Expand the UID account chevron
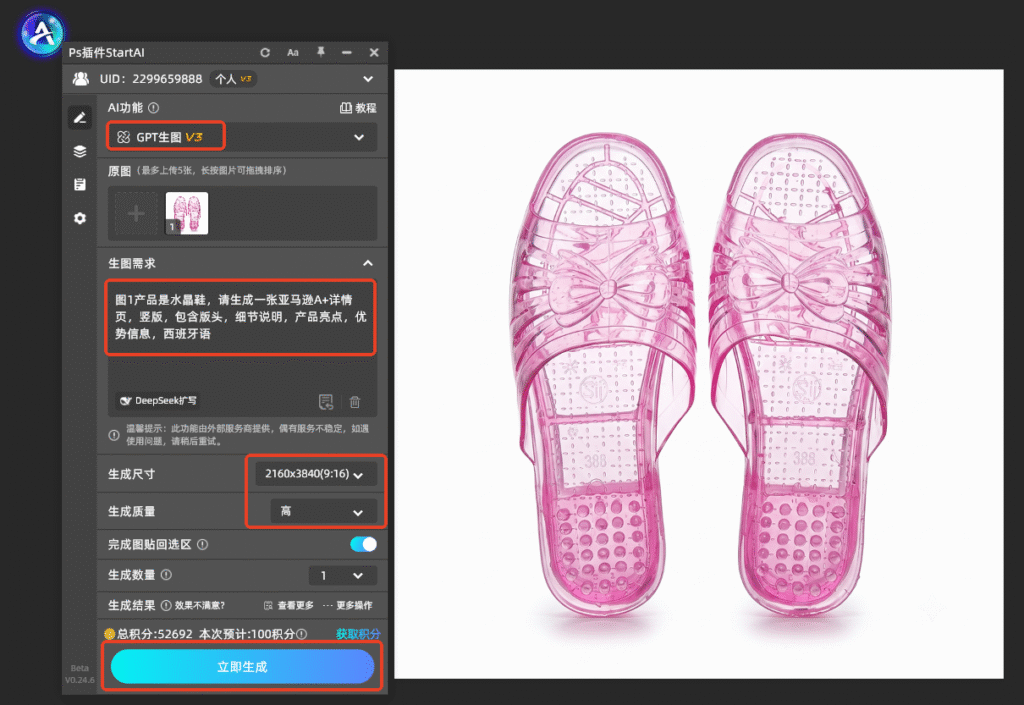The height and width of the screenshot is (705, 1024). (368, 79)
